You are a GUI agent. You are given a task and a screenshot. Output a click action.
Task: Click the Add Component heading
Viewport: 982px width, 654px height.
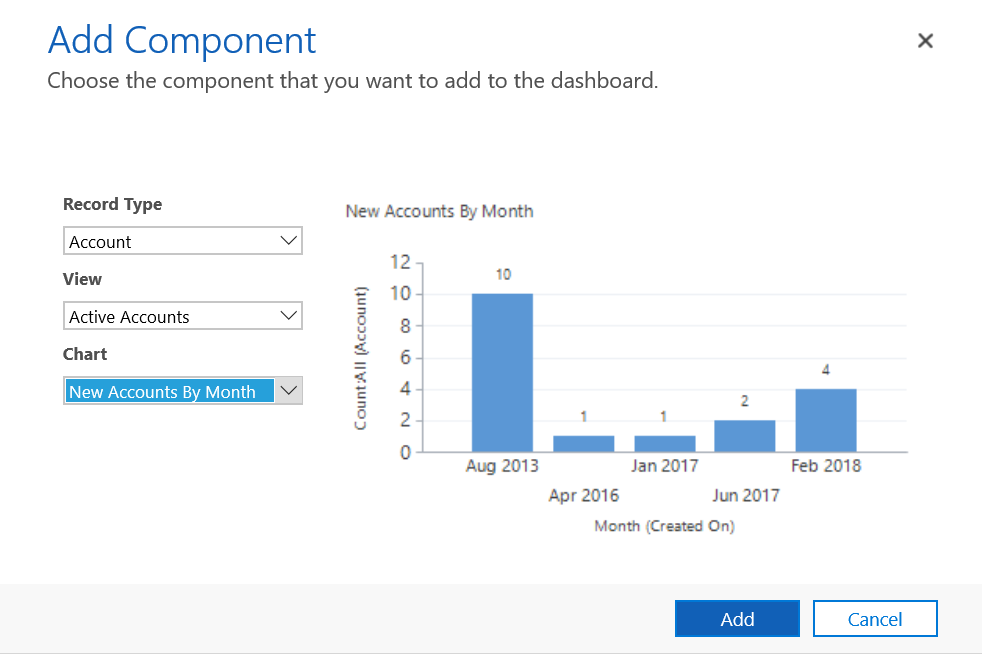tap(182, 41)
